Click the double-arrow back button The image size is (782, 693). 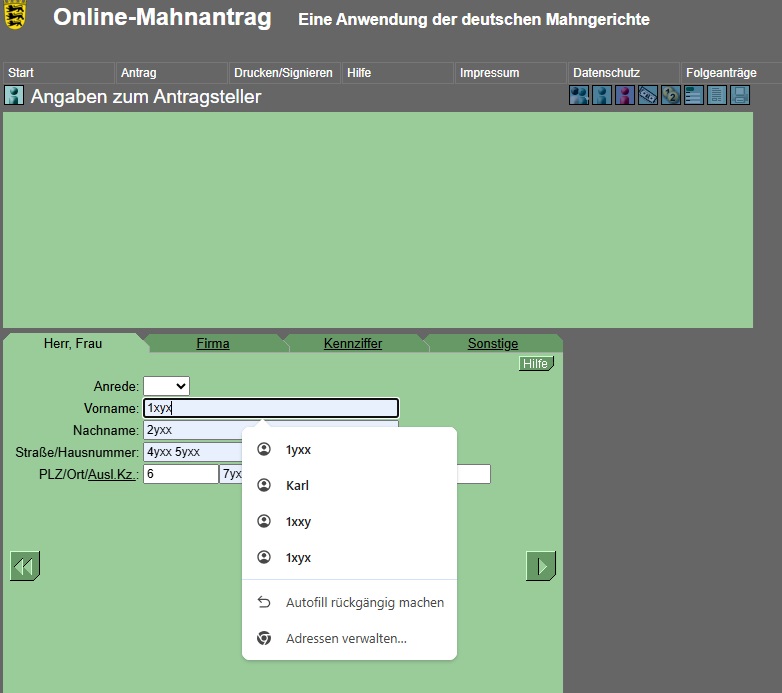coord(25,566)
